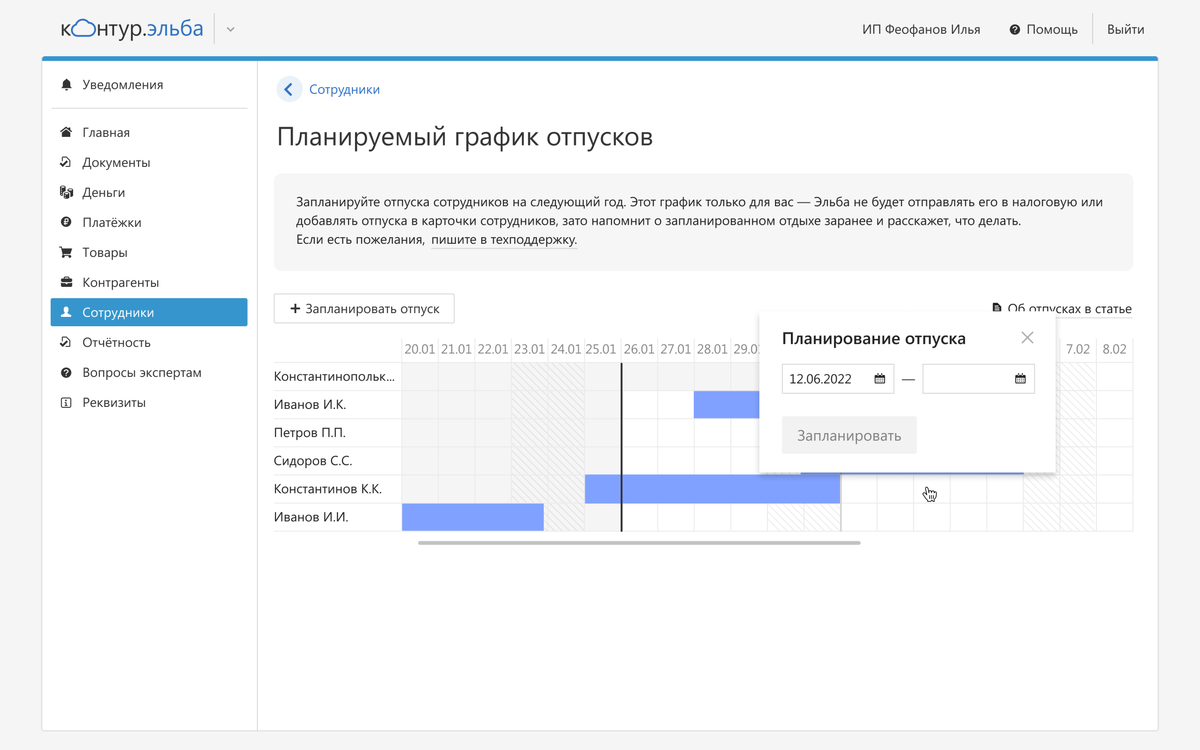The width and height of the screenshot is (1200, 750).
Task: Click the 26.01 date column header
Action: pyautogui.click(x=639, y=349)
